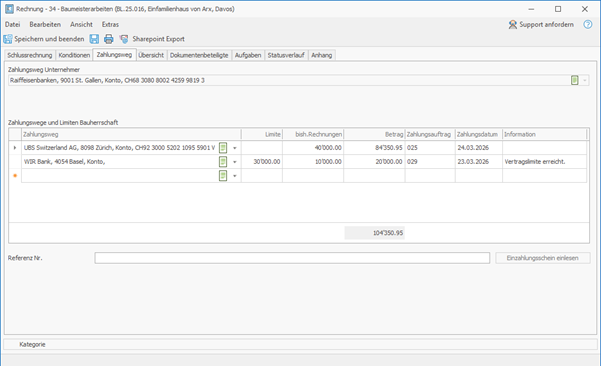
Task: Expand the Zahlungsweg Unternehmer dropdown arrow
Action: click(x=585, y=80)
